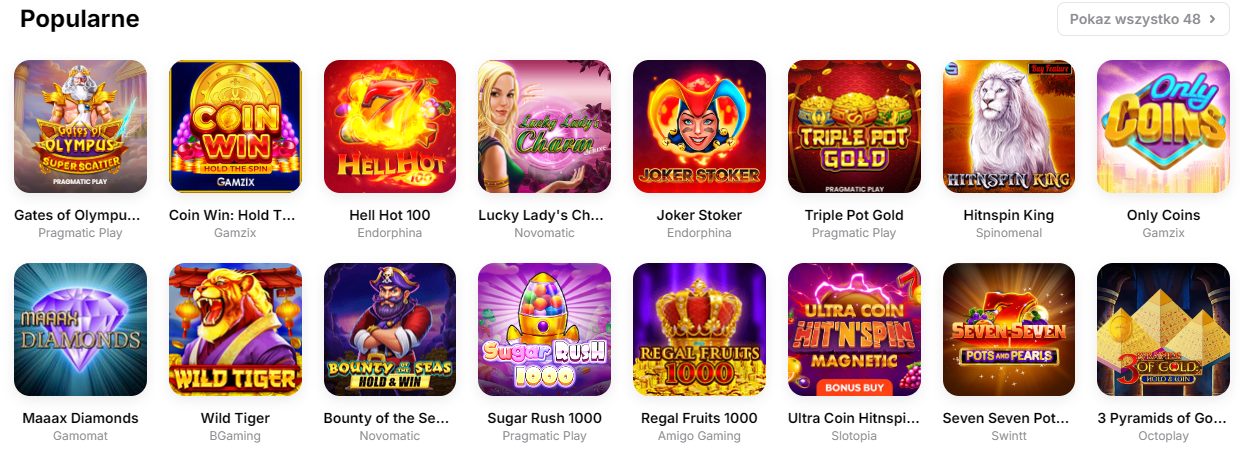The width and height of the screenshot is (1245, 456).
Task: Click Seven Seven Pots and Pearls thumbnail
Action: (x=1009, y=329)
